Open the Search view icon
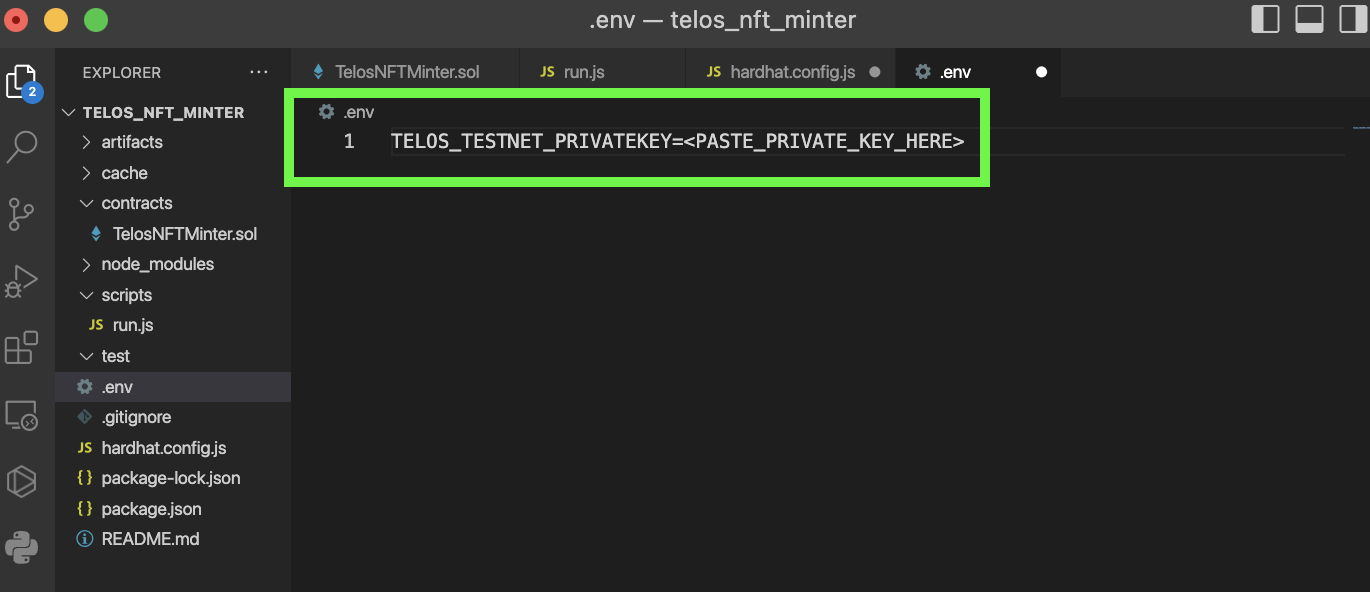 22,146
